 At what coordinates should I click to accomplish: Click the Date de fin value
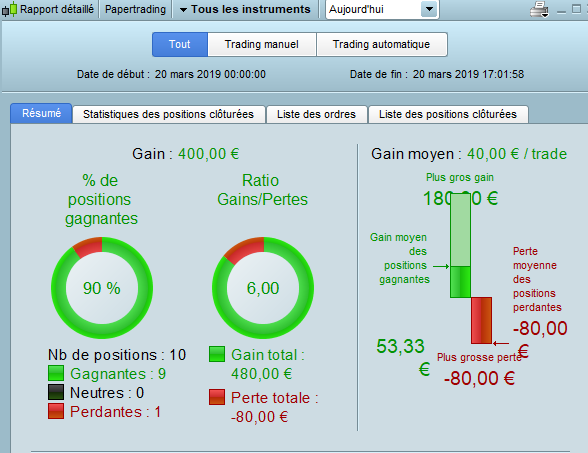click(468, 74)
